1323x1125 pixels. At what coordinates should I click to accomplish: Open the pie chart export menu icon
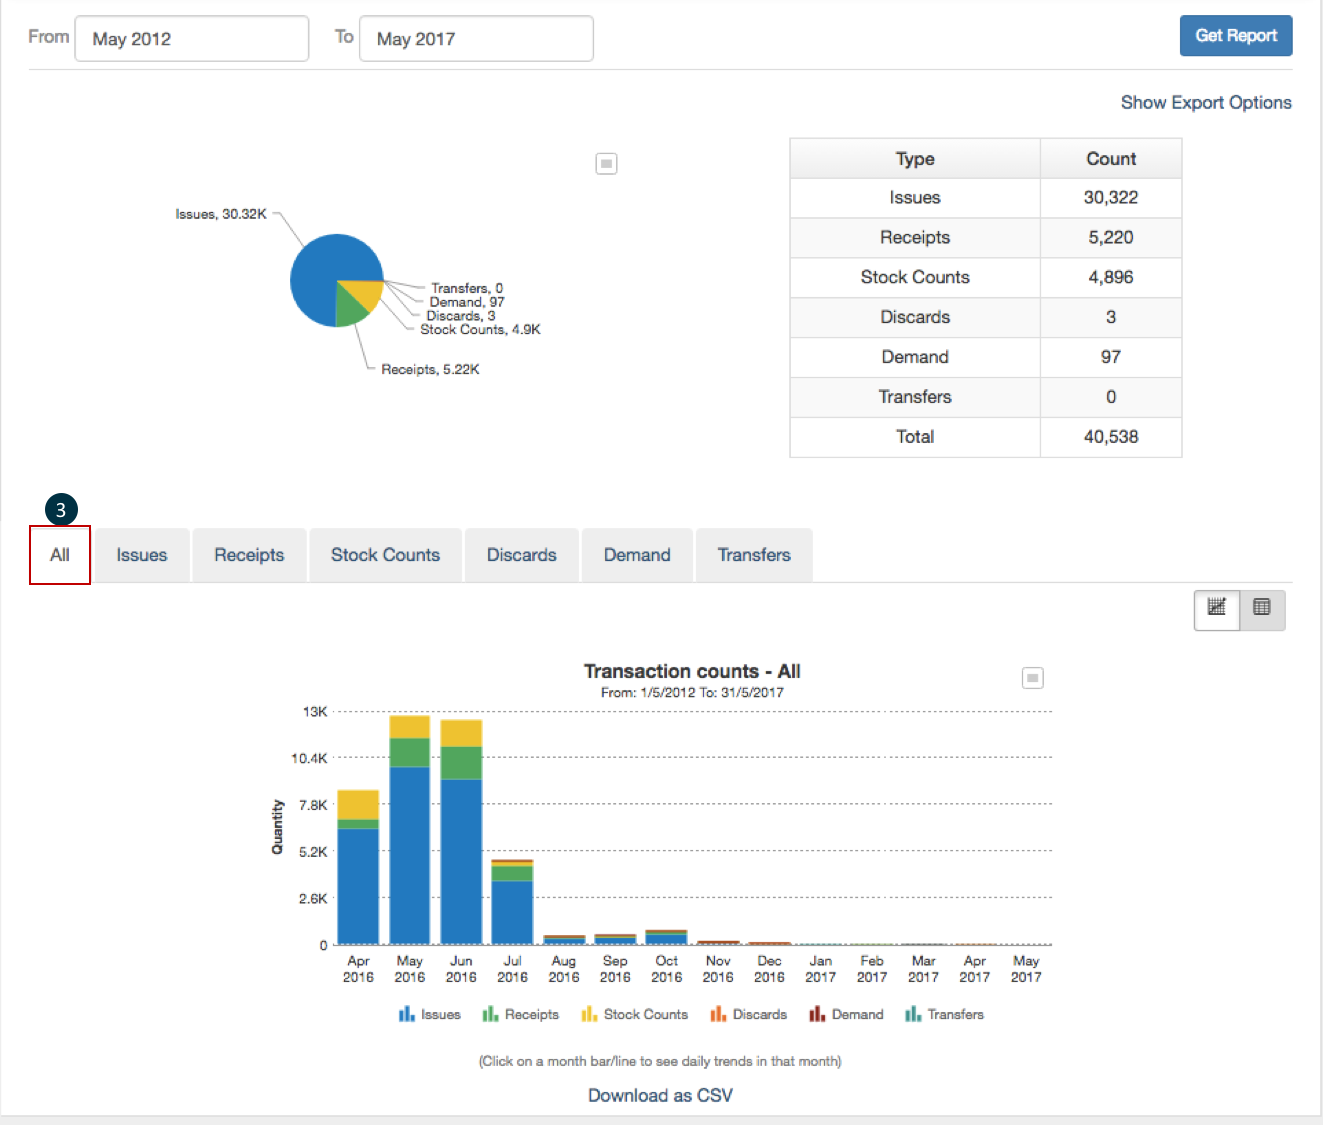point(606,163)
